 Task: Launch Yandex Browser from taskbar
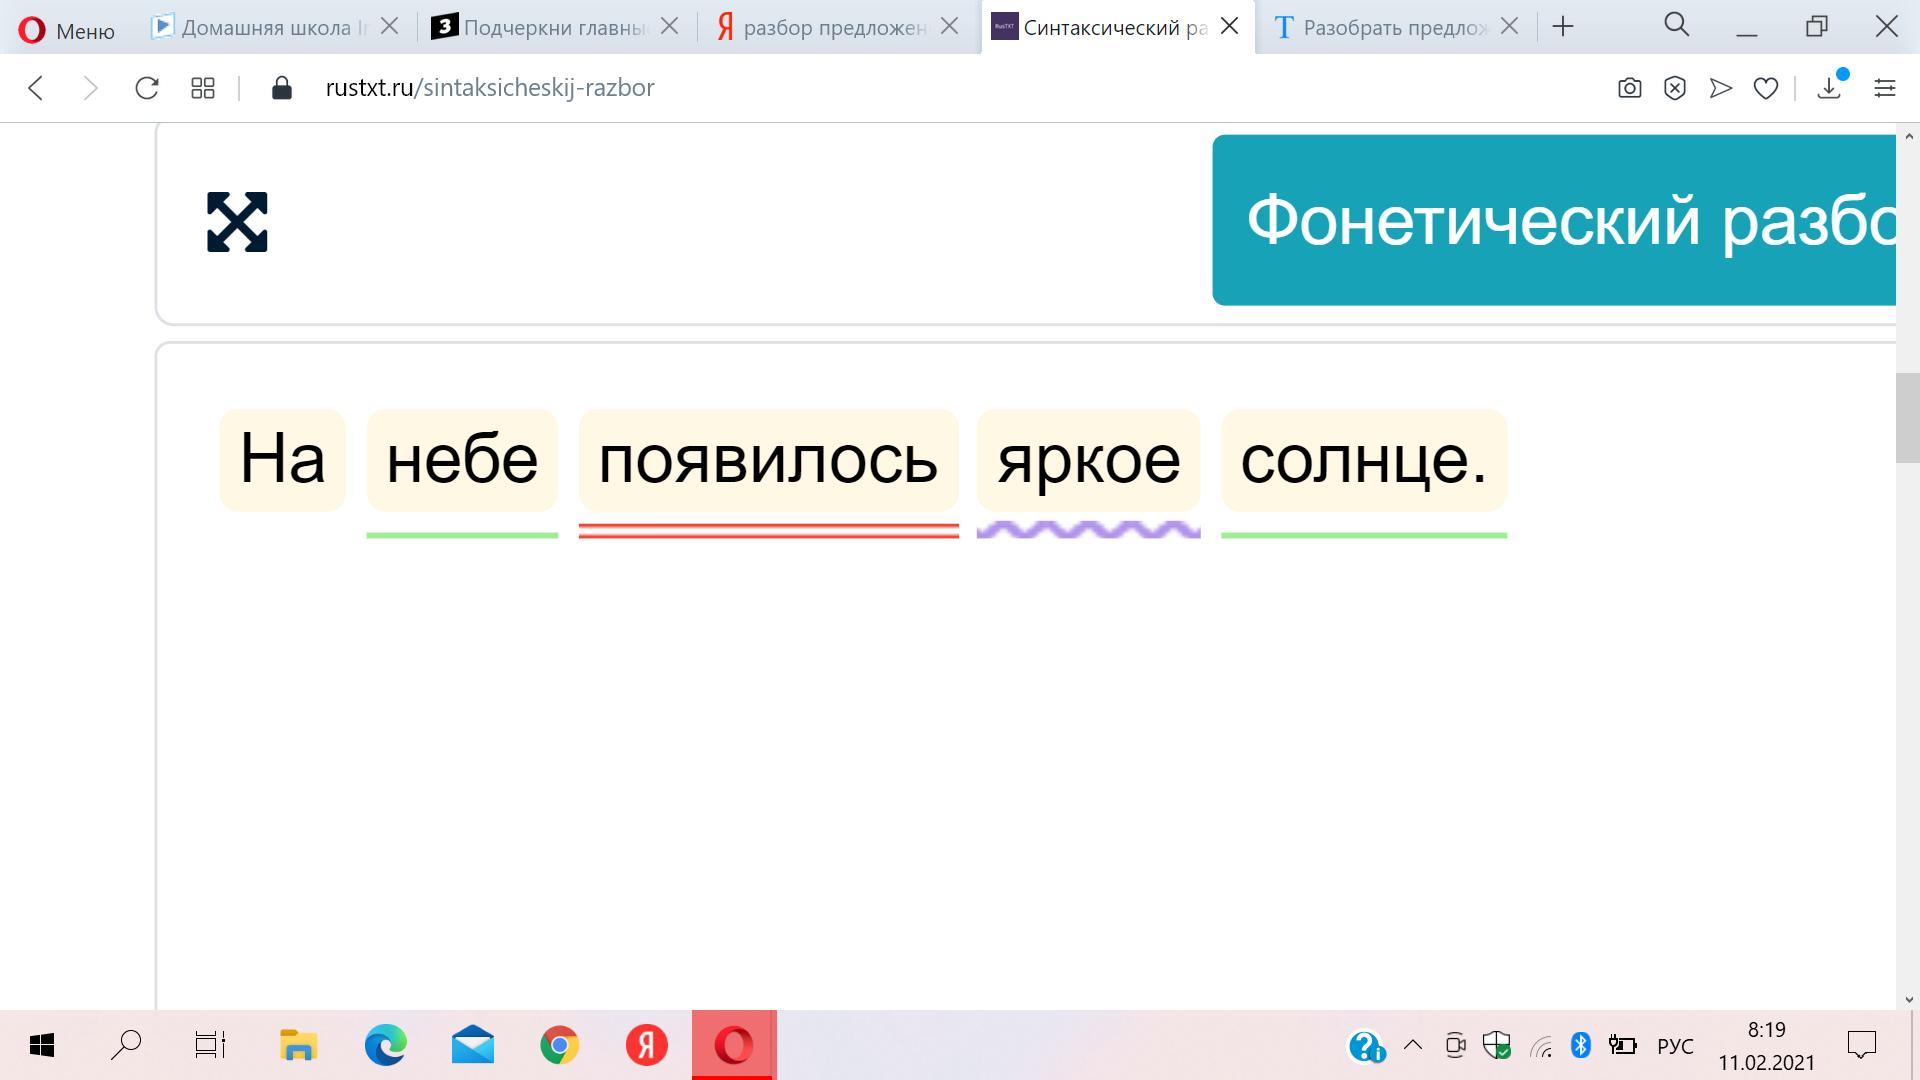pyautogui.click(x=647, y=1045)
